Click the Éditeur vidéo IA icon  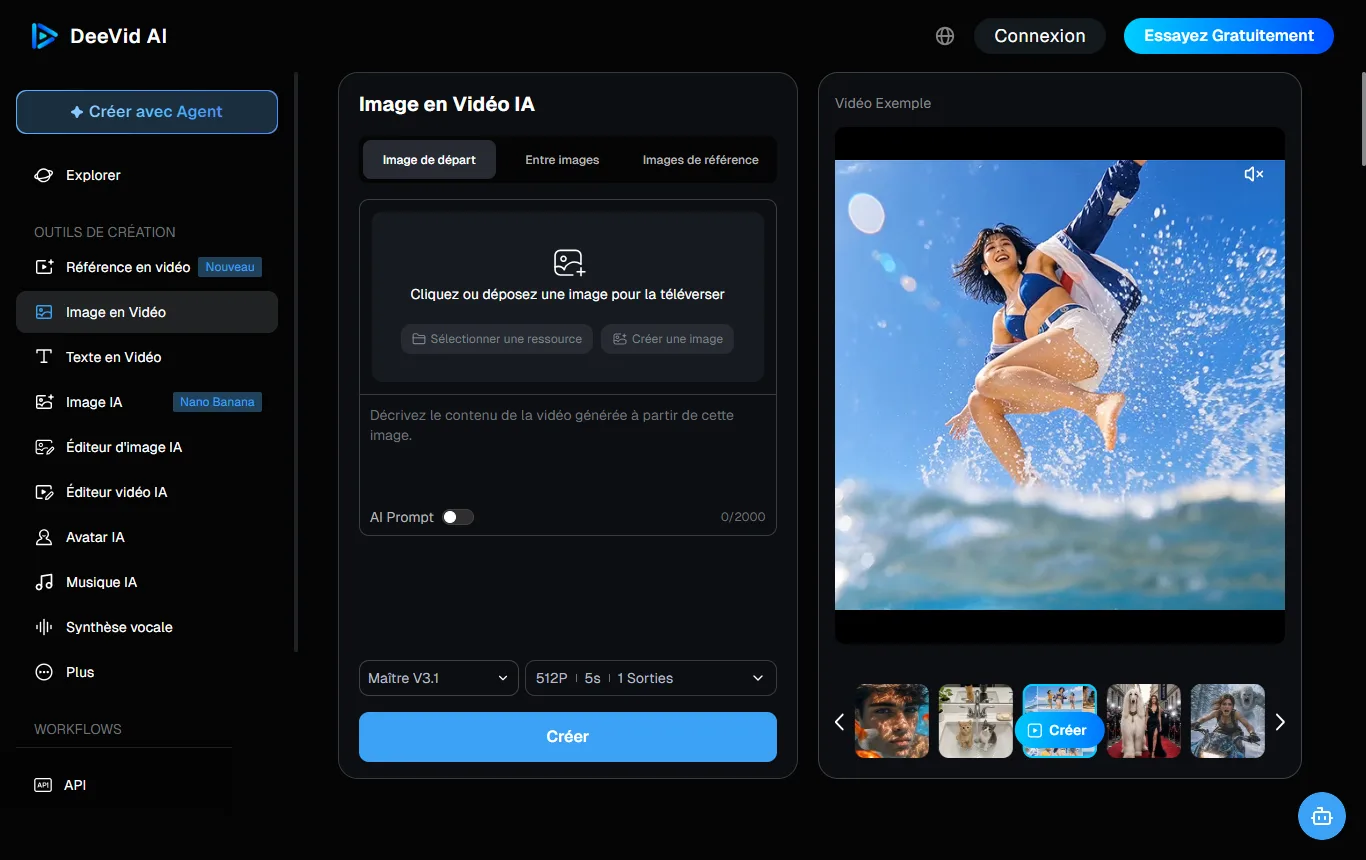[x=44, y=492]
